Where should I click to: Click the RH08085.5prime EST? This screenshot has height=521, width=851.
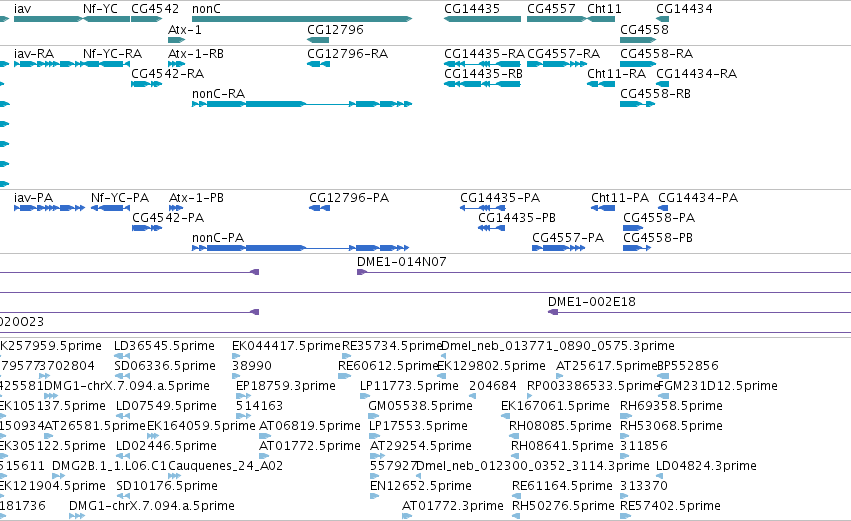(x=513, y=436)
